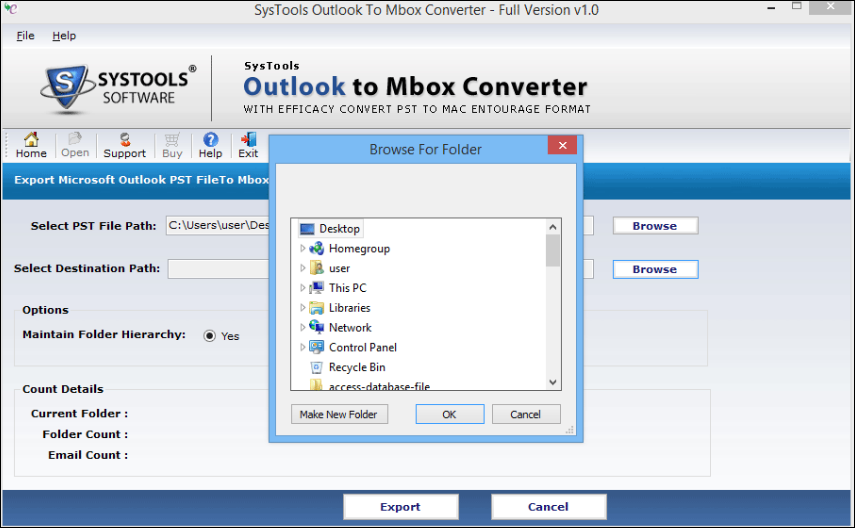855x528 pixels.
Task: Click Cancel at the bottom bar
Action: [x=548, y=507]
